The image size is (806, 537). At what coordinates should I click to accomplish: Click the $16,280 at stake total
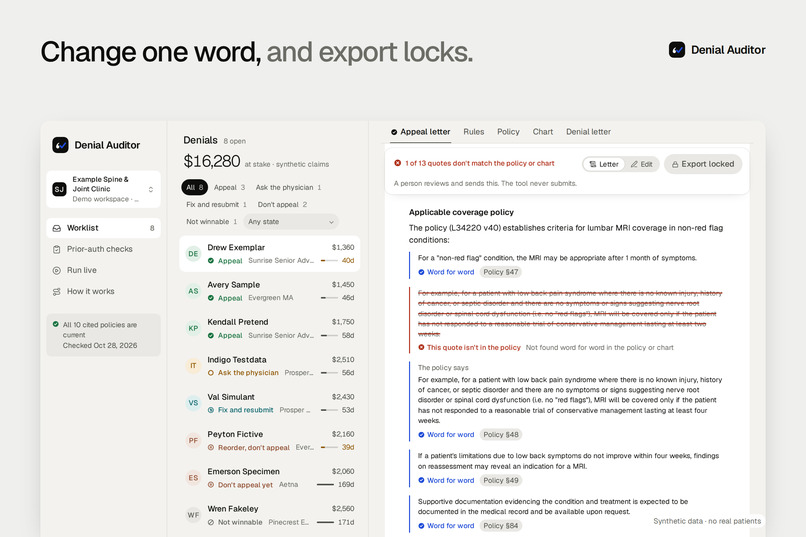tap(212, 161)
